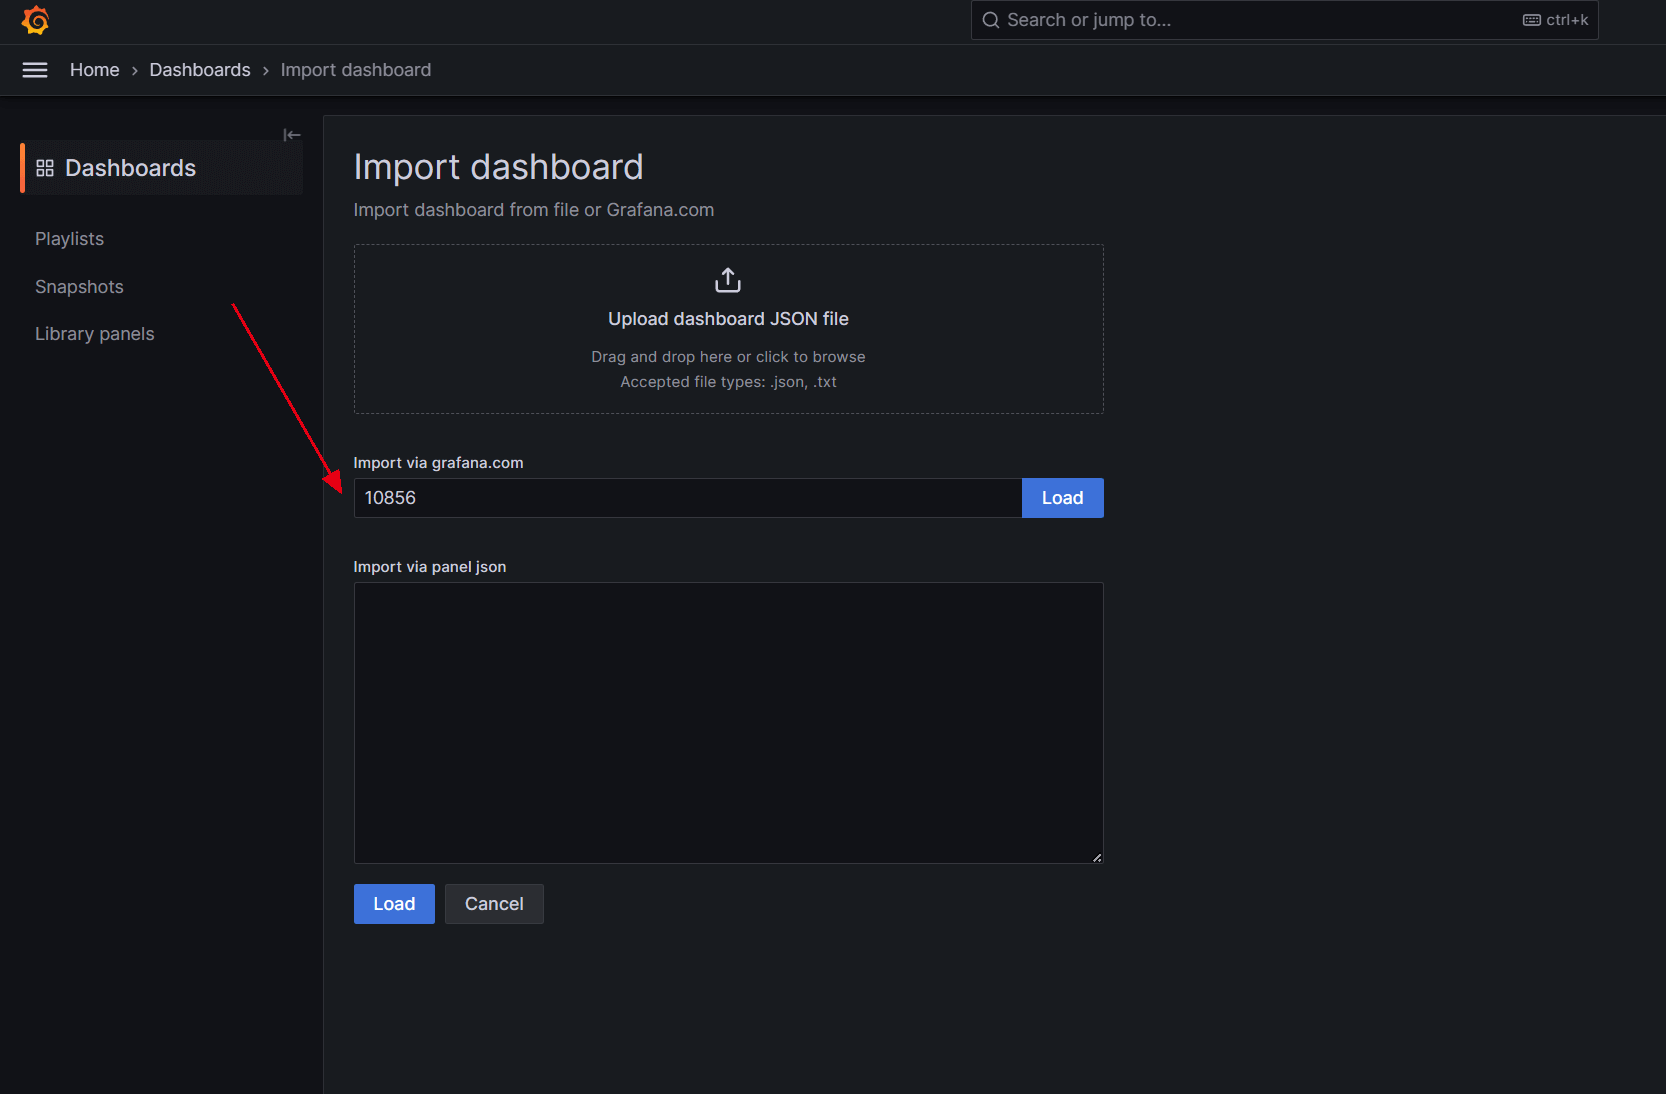The width and height of the screenshot is (1666, 1094).
Task: Click Load next to the grafana.com ID field
Action: [1063, 498]
